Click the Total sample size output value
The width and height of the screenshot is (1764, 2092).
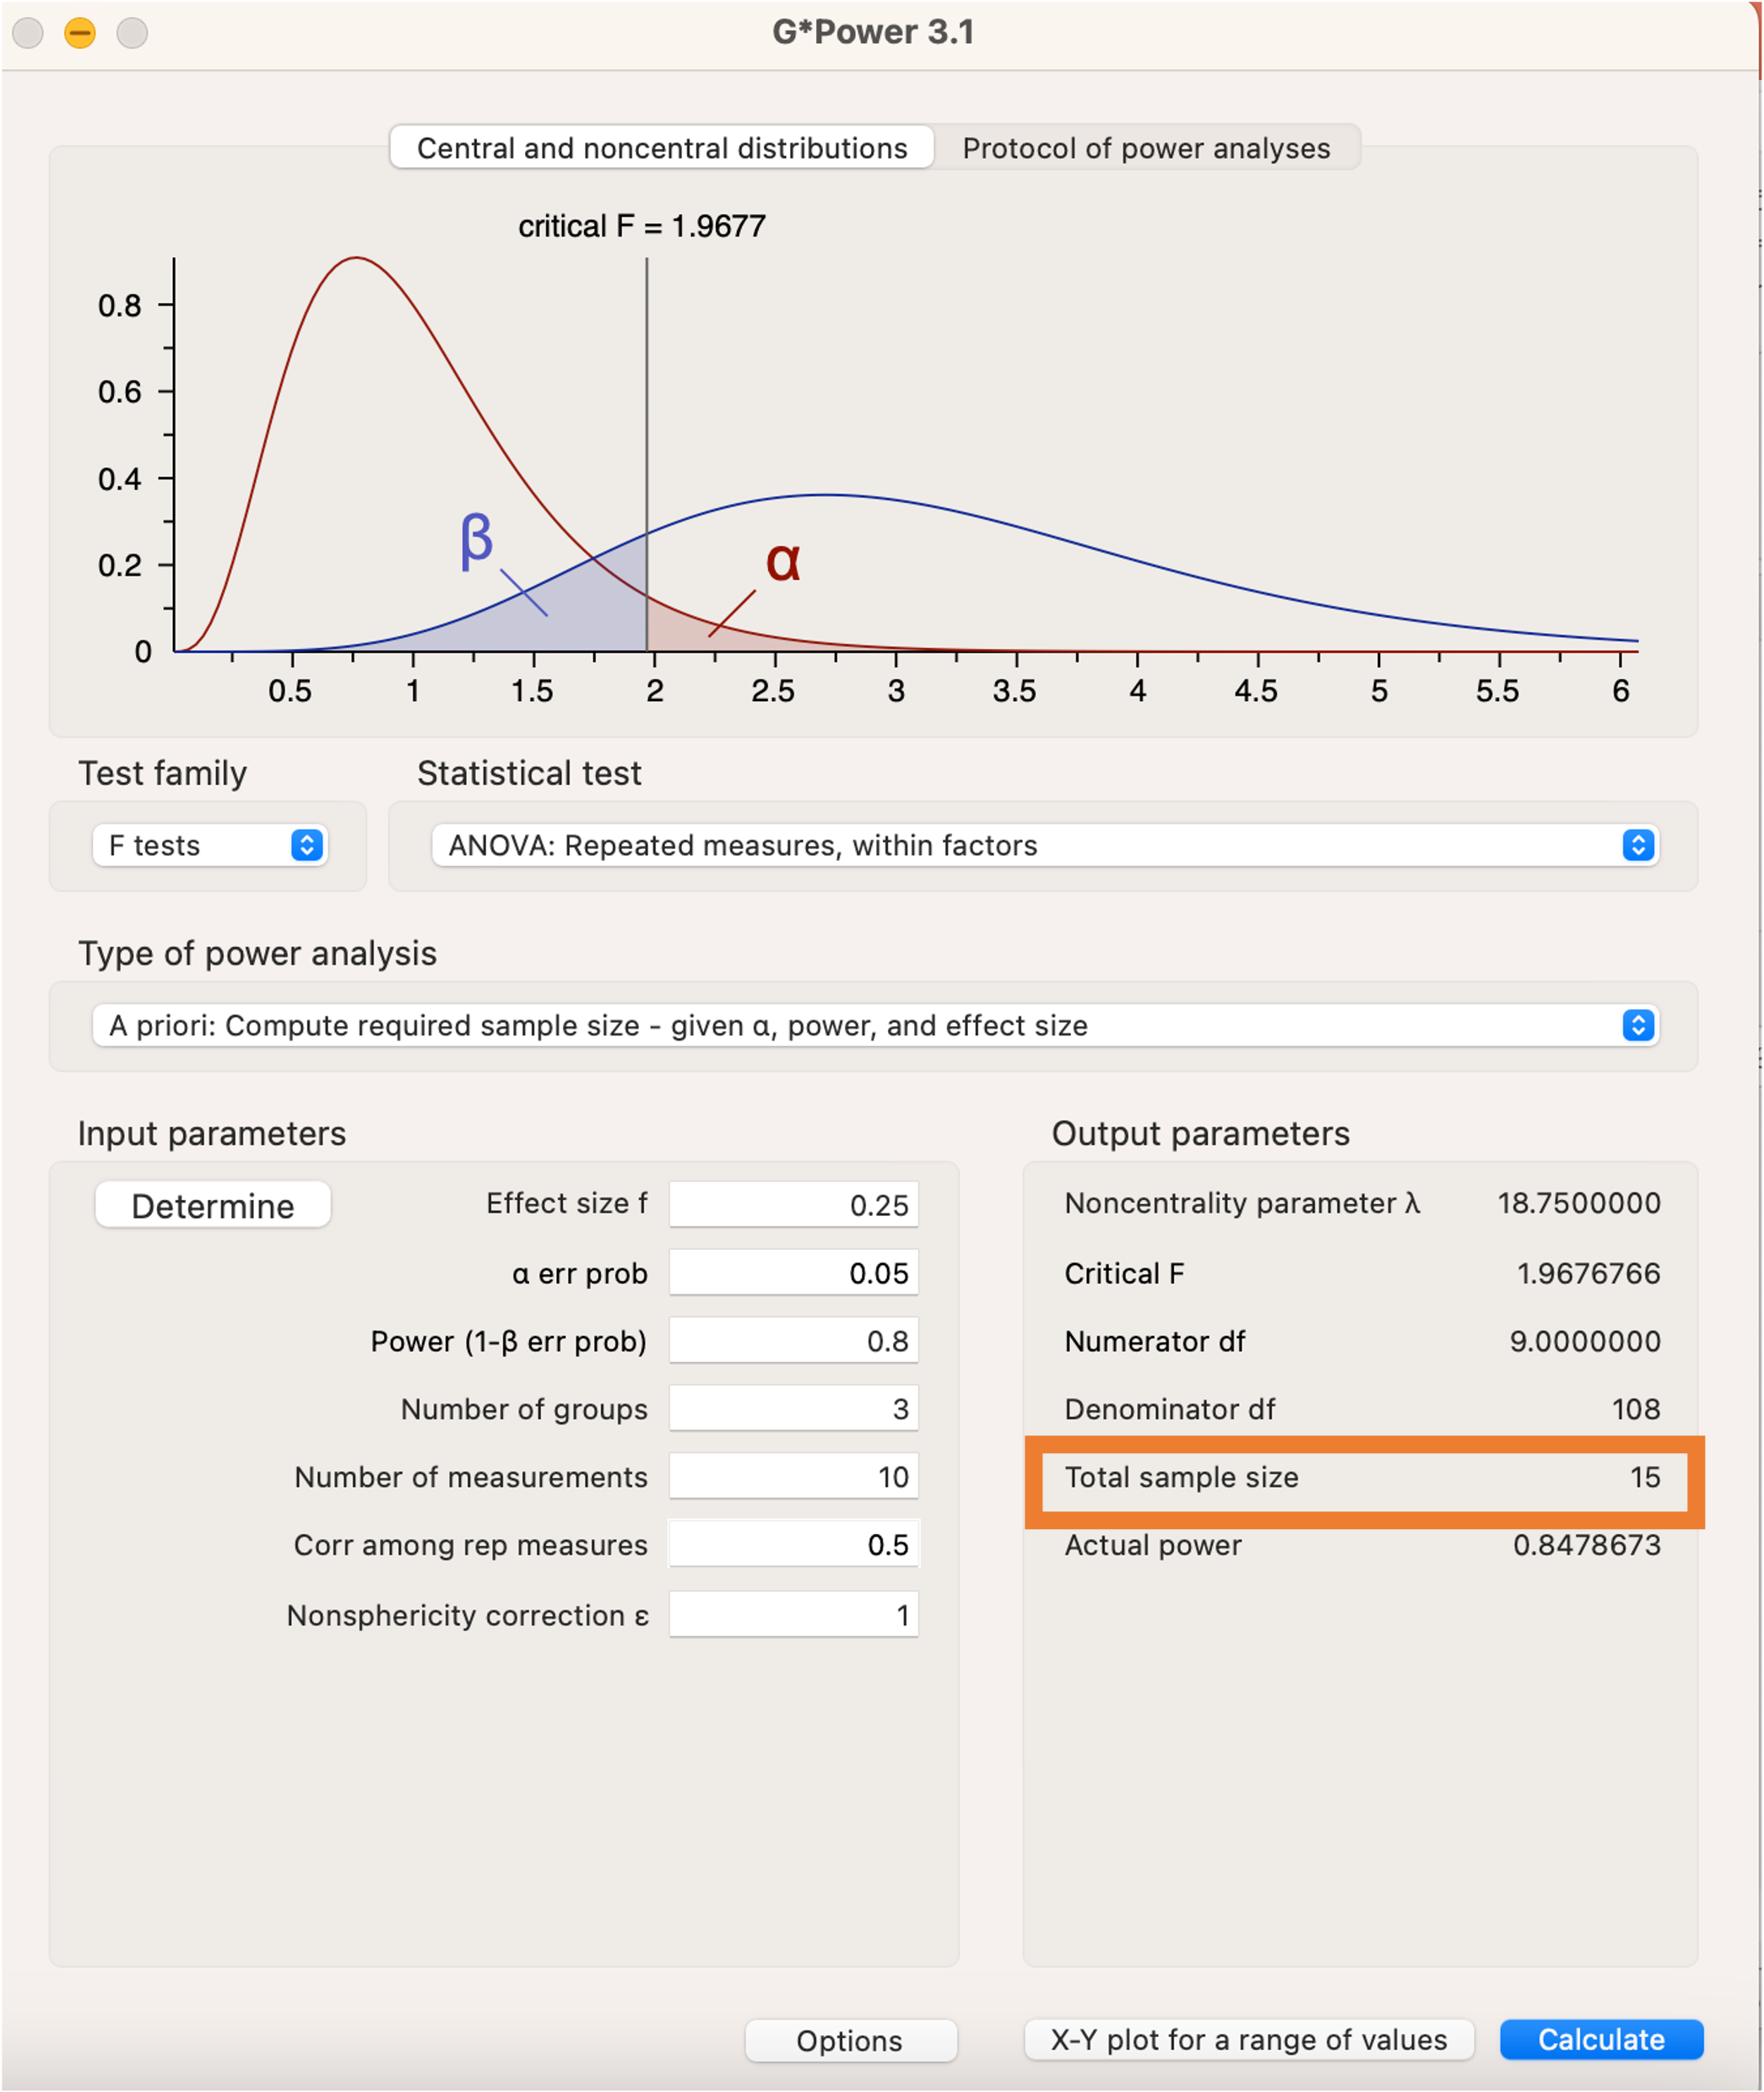(x=1644, y=1477)
